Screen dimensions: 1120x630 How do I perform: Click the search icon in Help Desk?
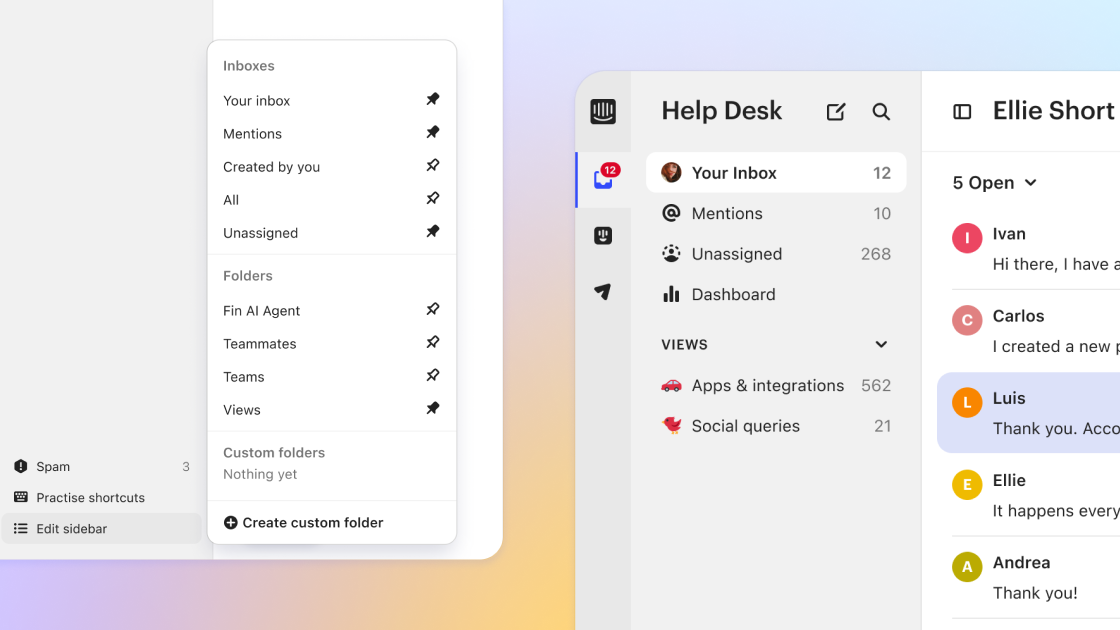click(x=881, y=112)
